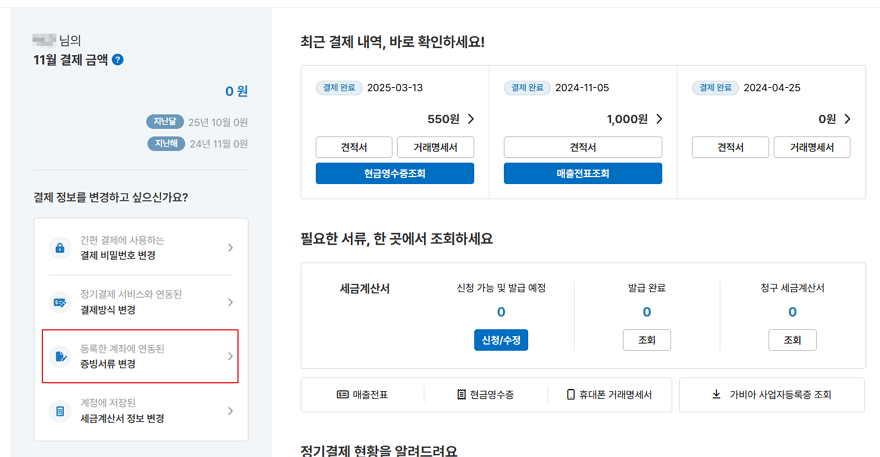Open 휴대폰 거래명세서 with phone icon
The image size is (880, 457).
[x=609, y=395]
